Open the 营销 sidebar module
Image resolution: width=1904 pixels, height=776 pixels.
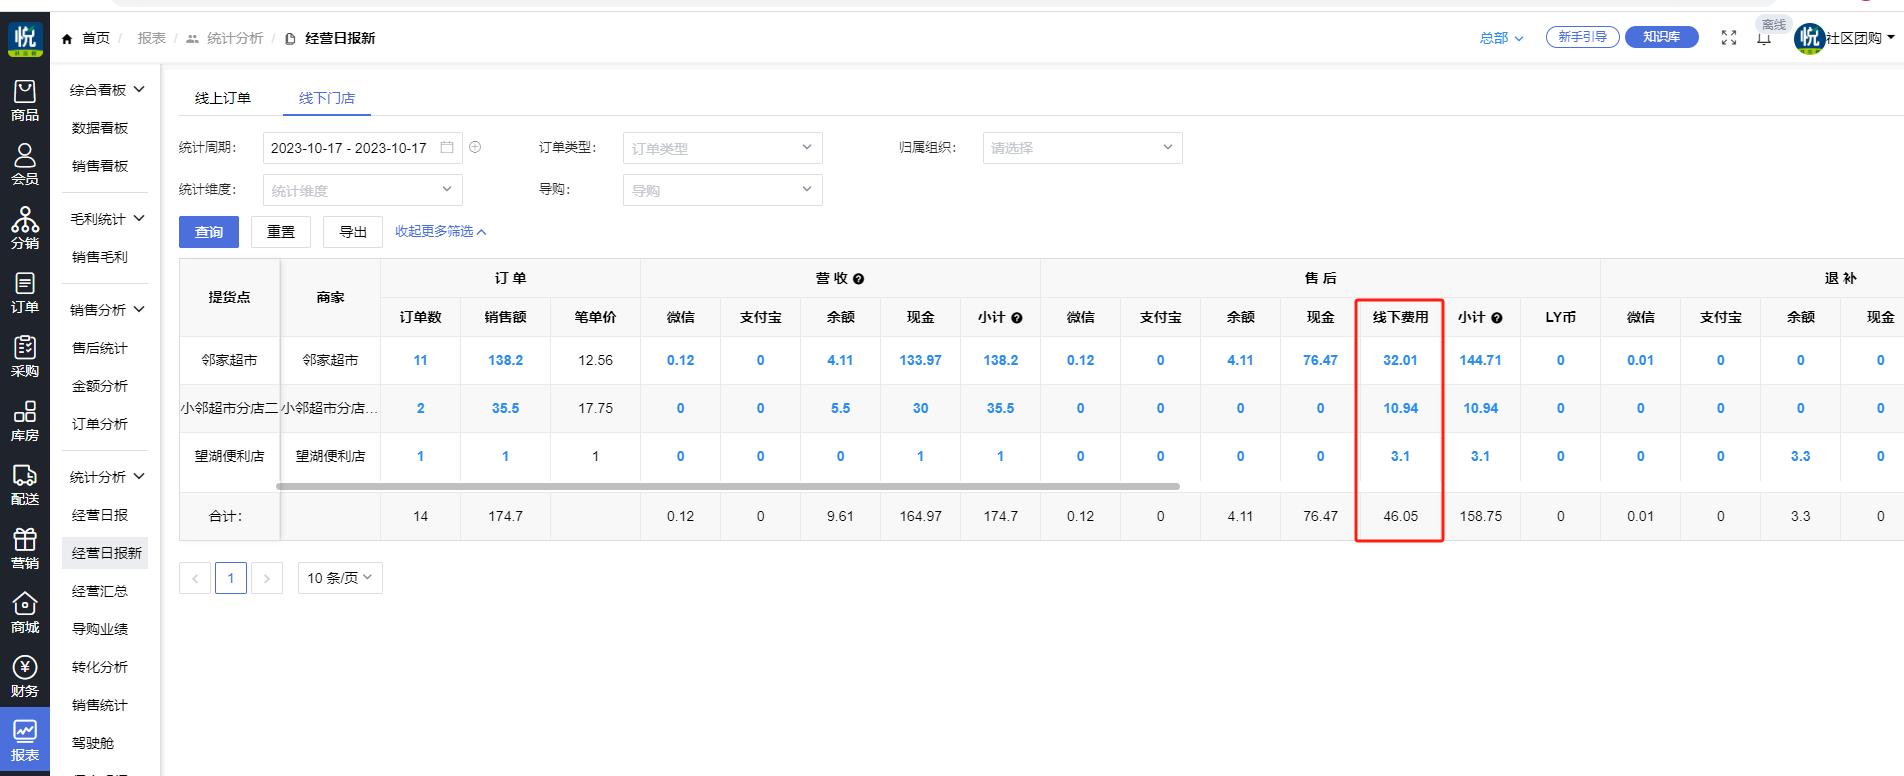coord(25,549)
